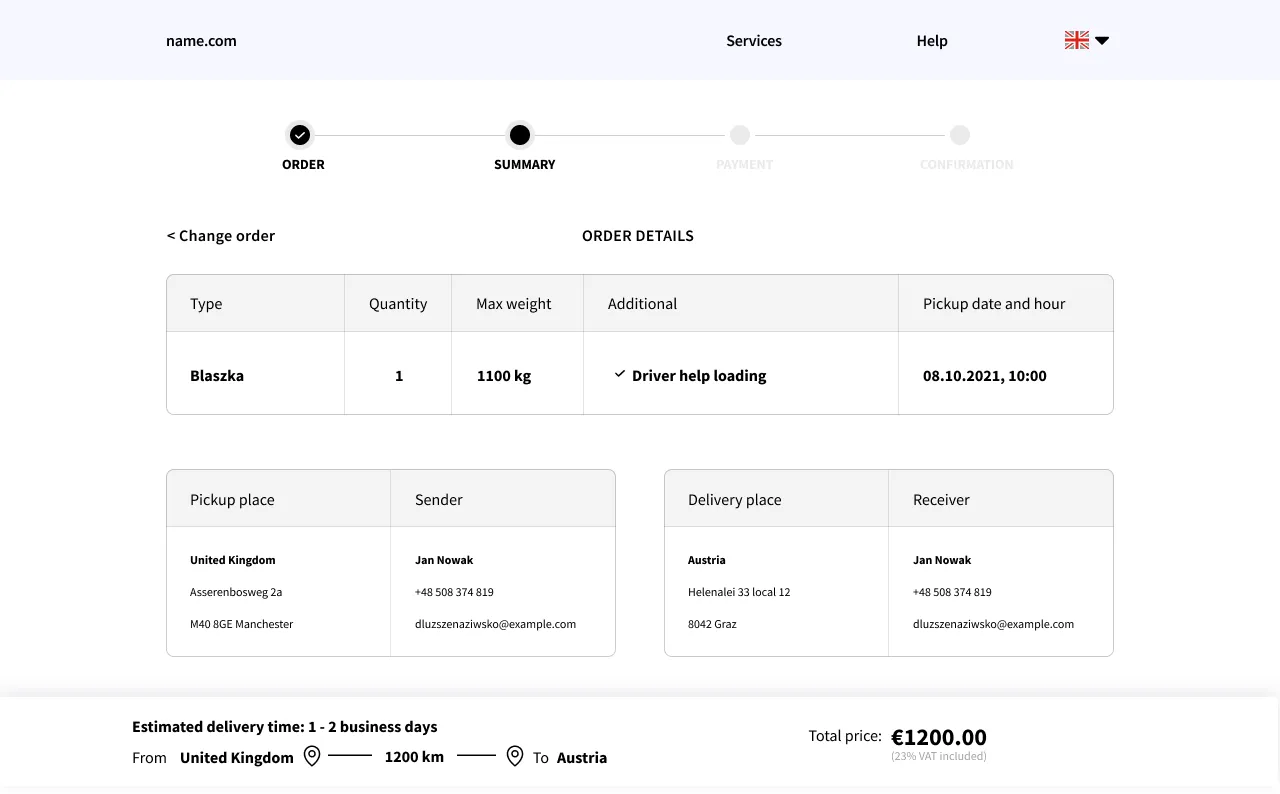
Task: Click the Sender email address
Action: [495, 624]
